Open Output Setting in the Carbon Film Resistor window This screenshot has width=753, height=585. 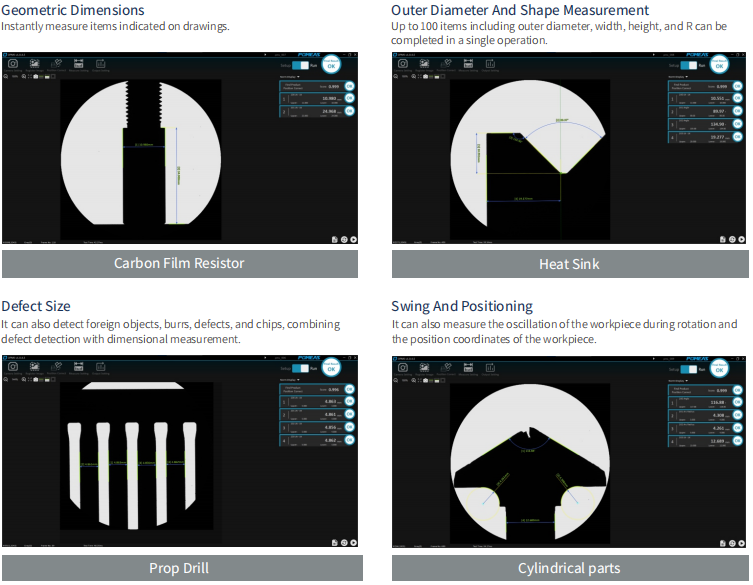101,64
